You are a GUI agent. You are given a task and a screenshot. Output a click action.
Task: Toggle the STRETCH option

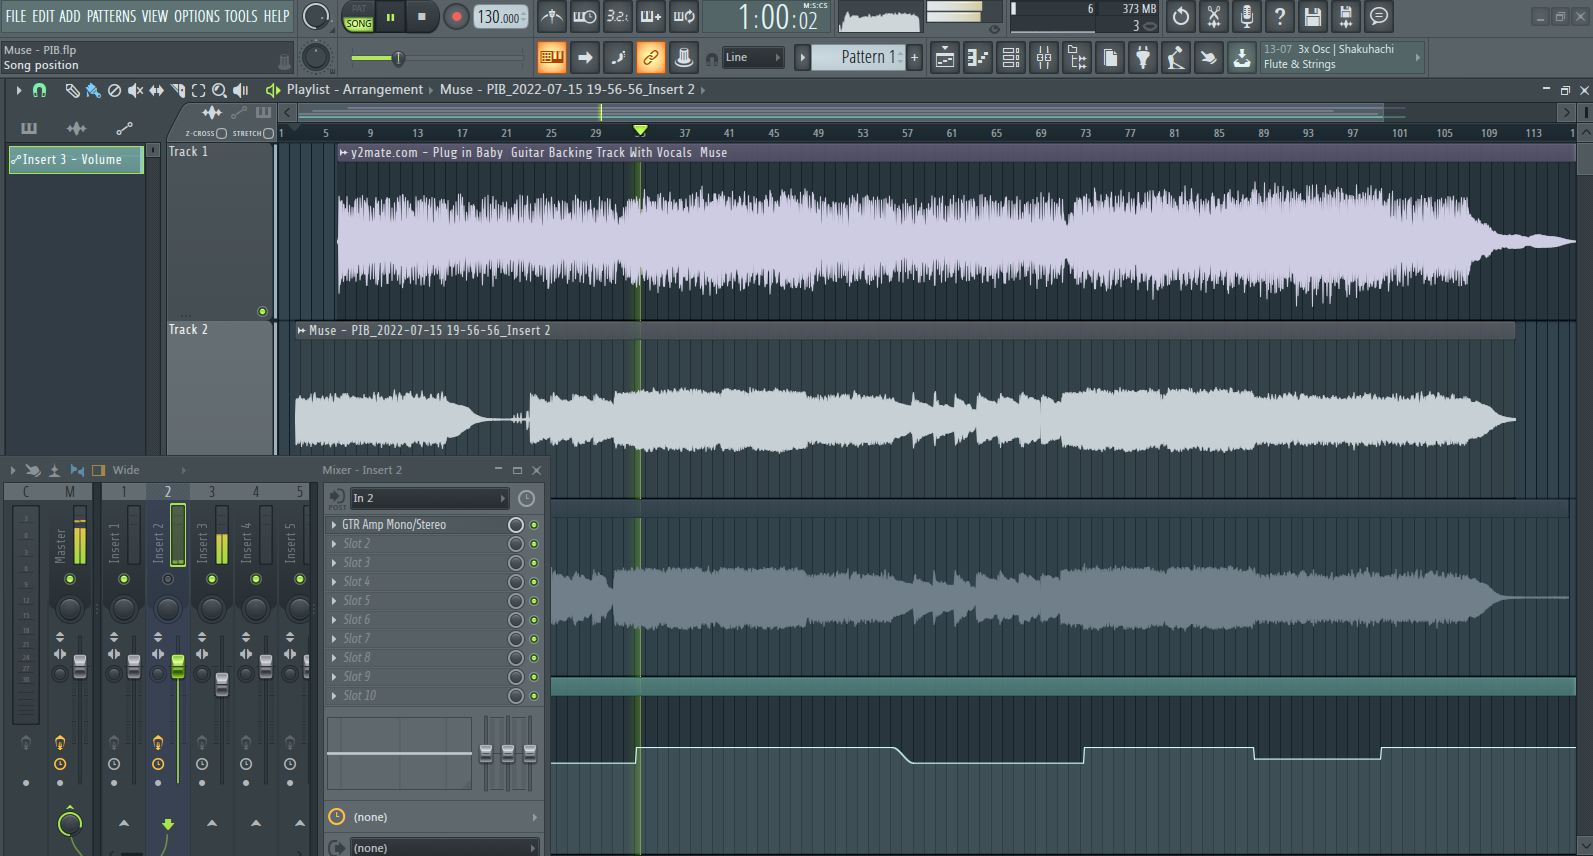268,133
